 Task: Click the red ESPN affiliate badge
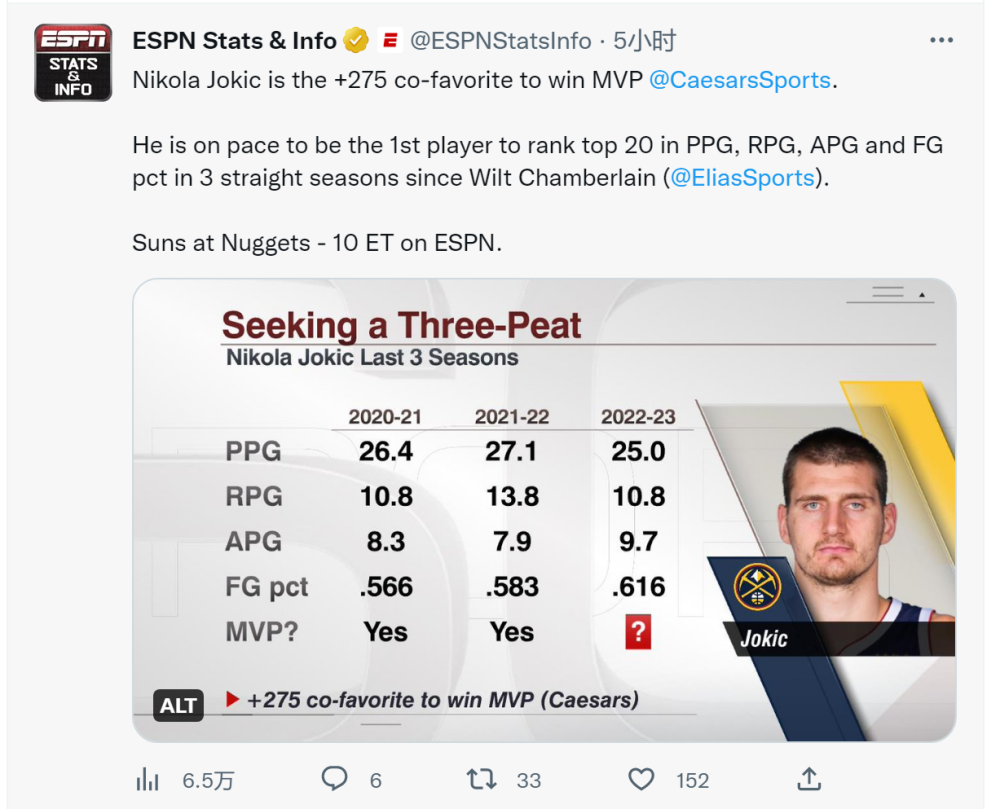pos(390,41)
